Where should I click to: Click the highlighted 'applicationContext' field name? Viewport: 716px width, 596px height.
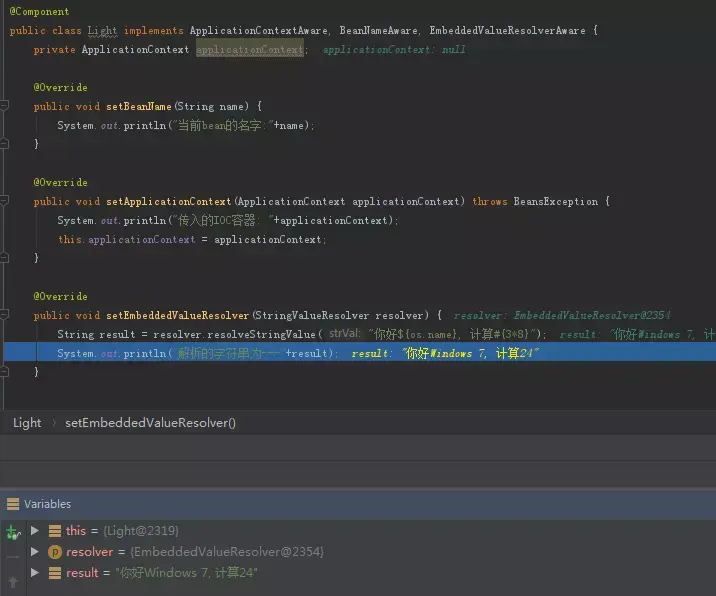(x=250, y=49)
